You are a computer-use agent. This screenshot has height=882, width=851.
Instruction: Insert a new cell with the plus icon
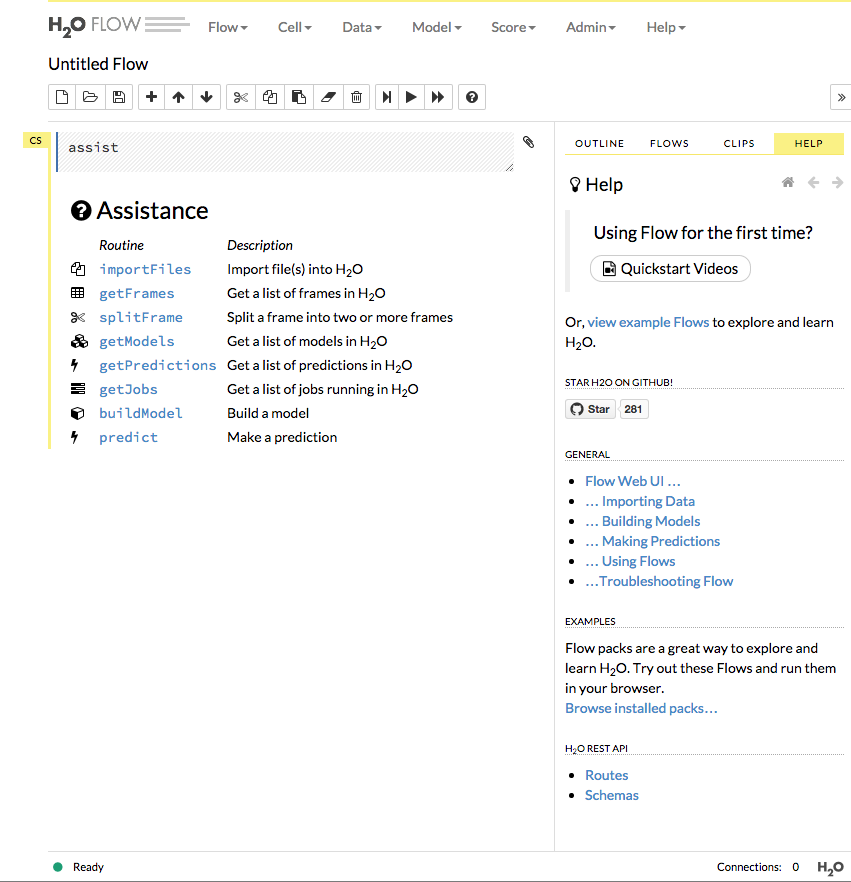(x=151, y=97)
